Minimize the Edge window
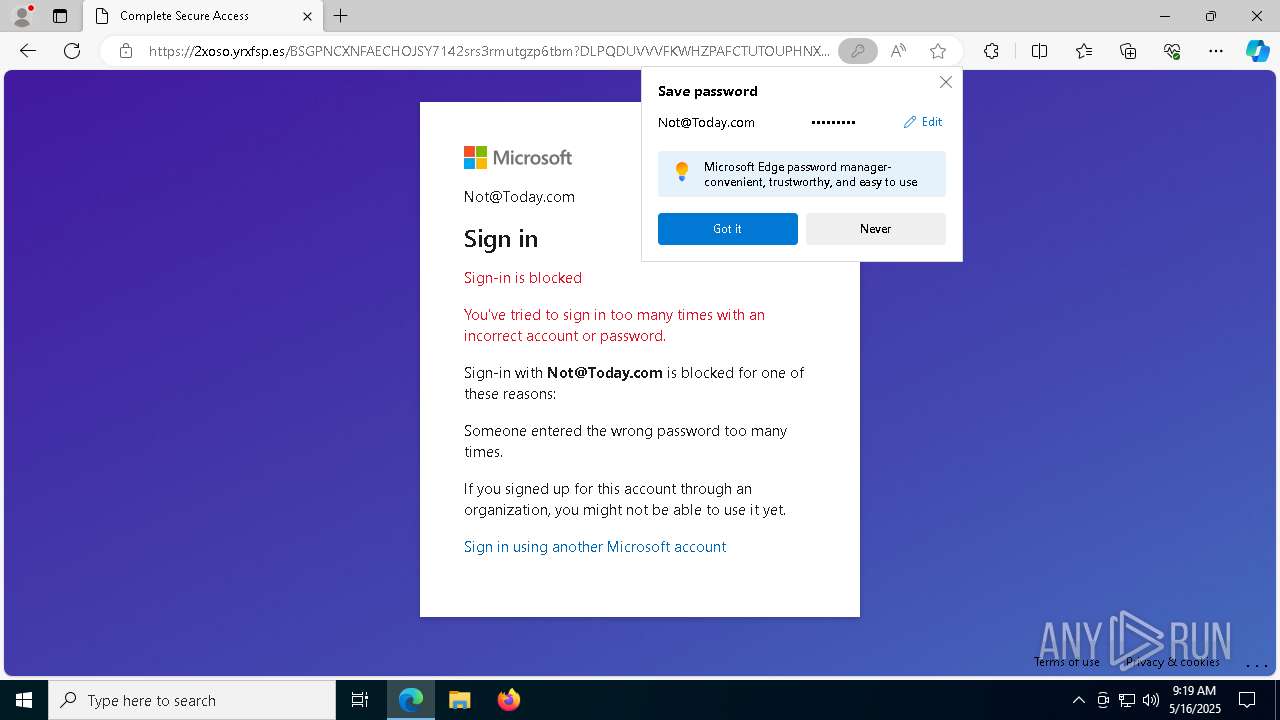 (x=1165, y=16)
